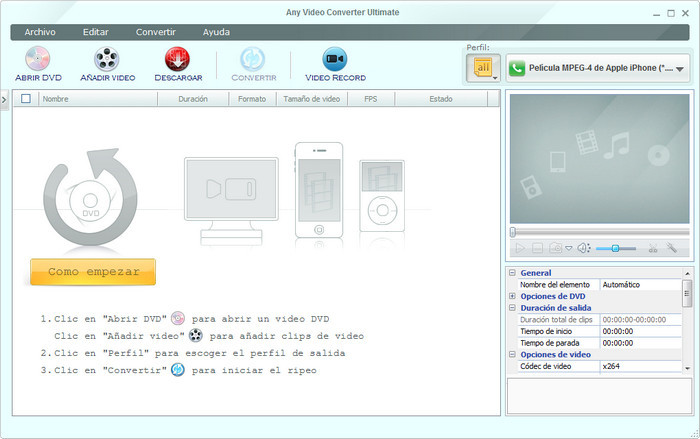
Task: Click the Añadir Video film reel icon
Action: pos(107,59)
